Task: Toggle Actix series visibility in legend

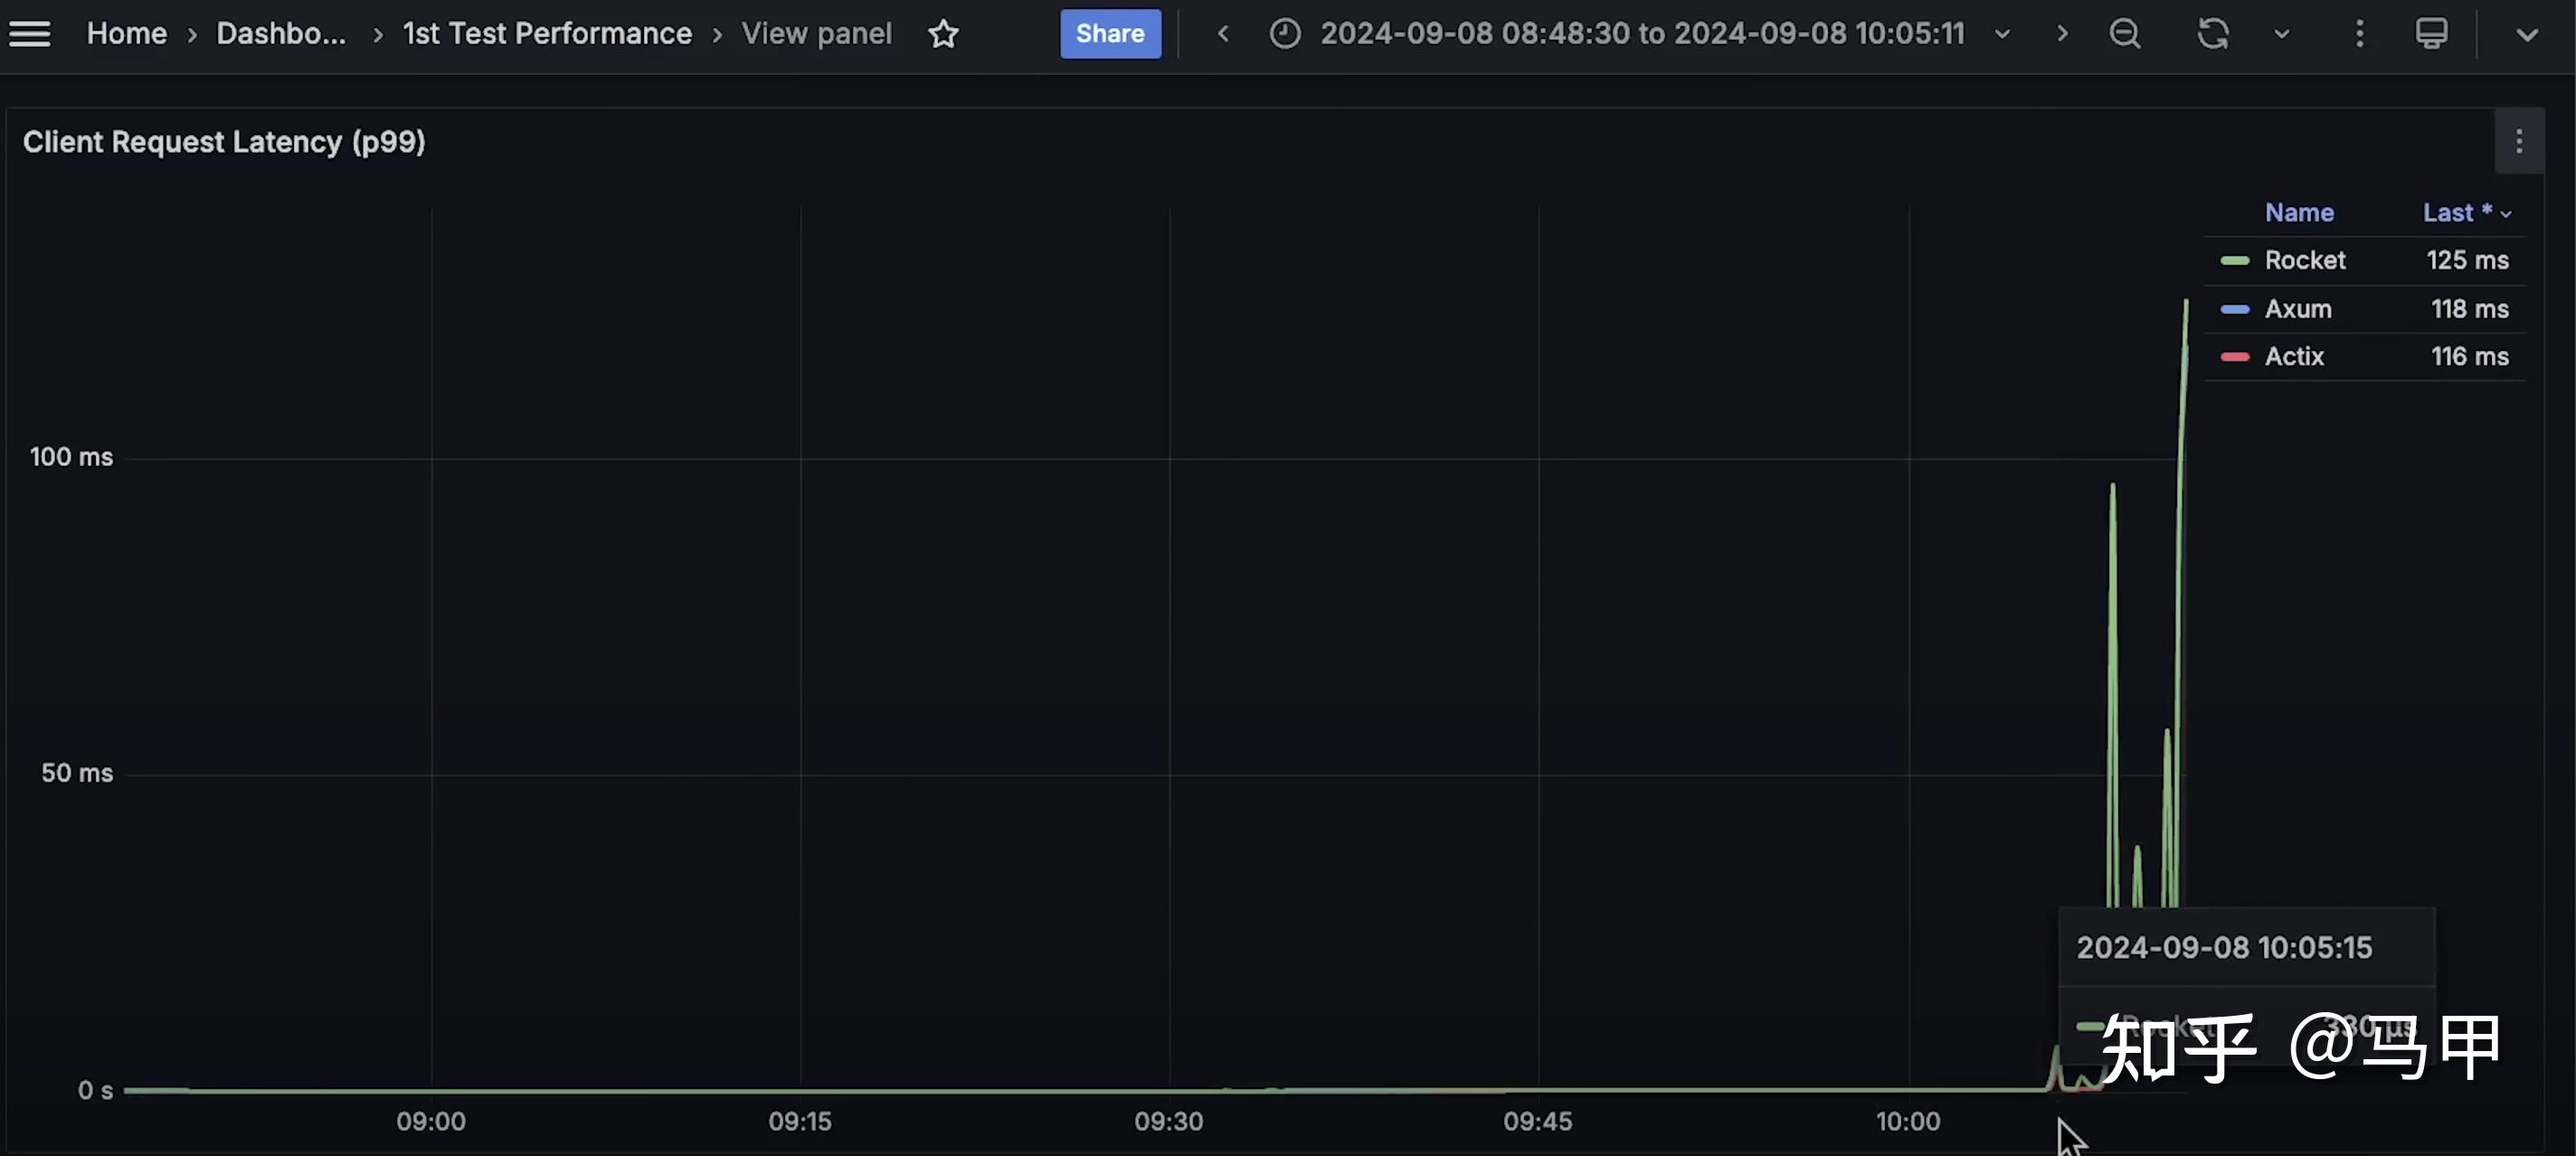Action: (2293, 357)
